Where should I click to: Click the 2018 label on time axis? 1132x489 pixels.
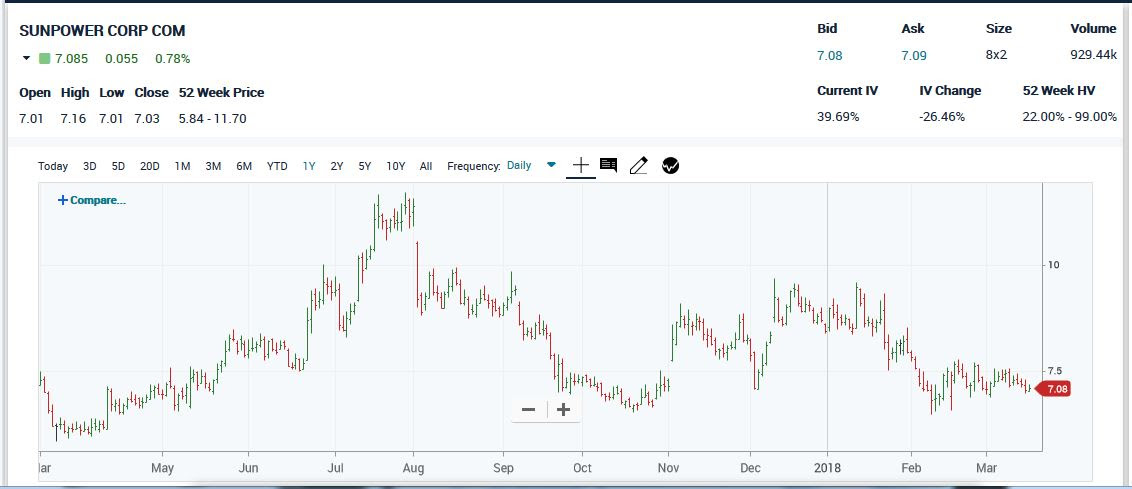tap(825, 468)
